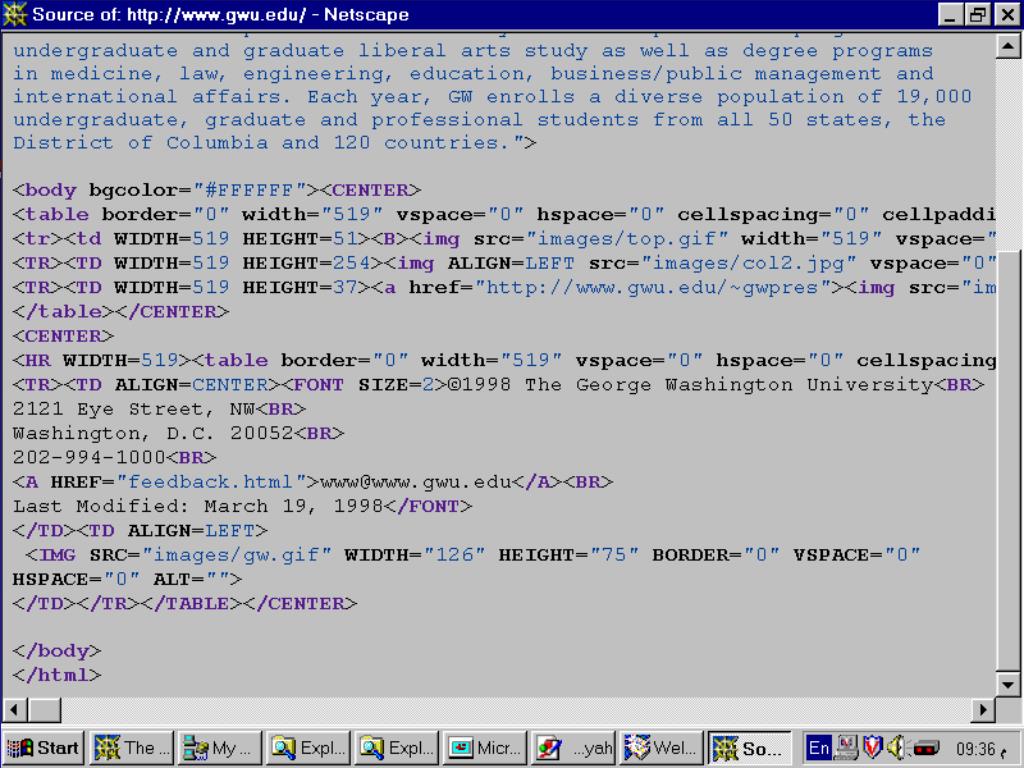
Task: Click the '</TD></TR></TABLE></CENTER>' line
Action: tap(185, 603)
